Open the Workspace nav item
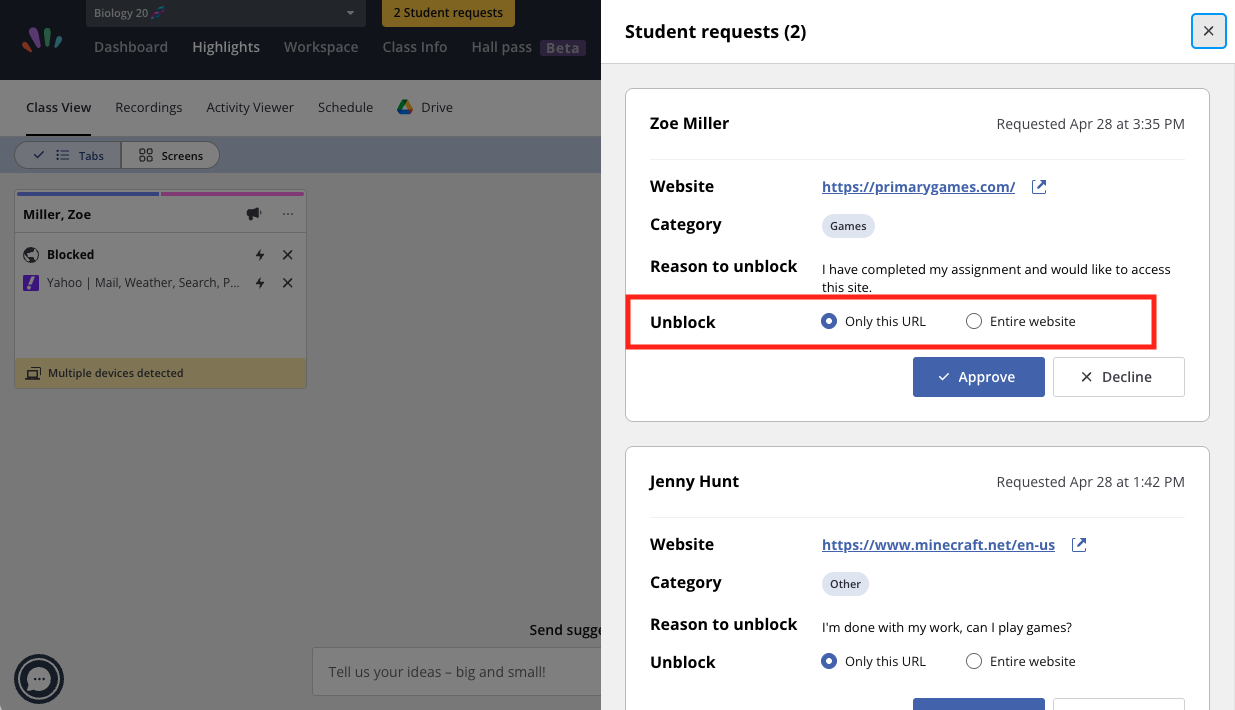This screenshot has width=1235, height=710. tap(321, 47)
